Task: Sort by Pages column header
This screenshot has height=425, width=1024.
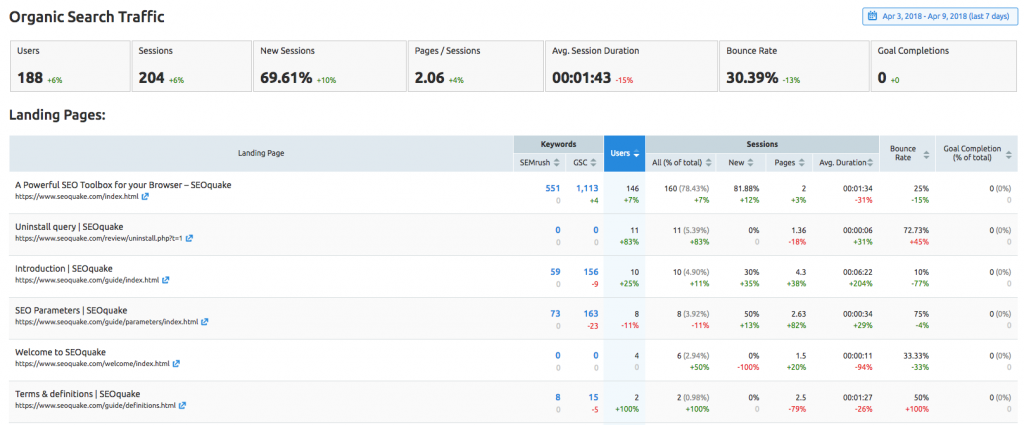Action: (789, 162)
